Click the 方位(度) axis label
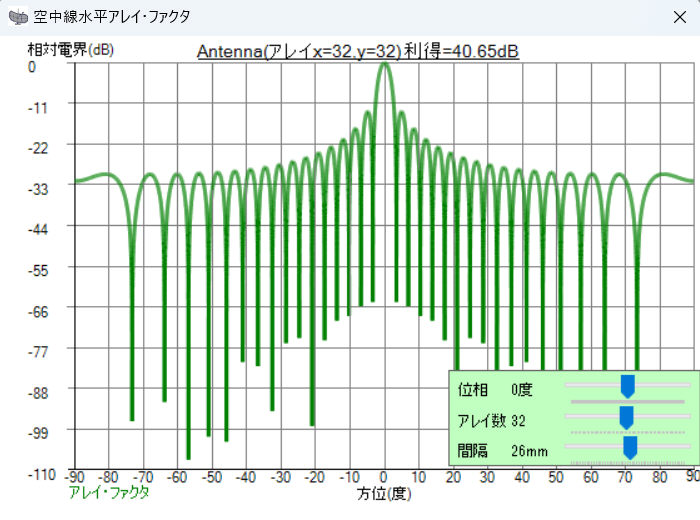Screen dimensions: 700x520 click(384, 493)
